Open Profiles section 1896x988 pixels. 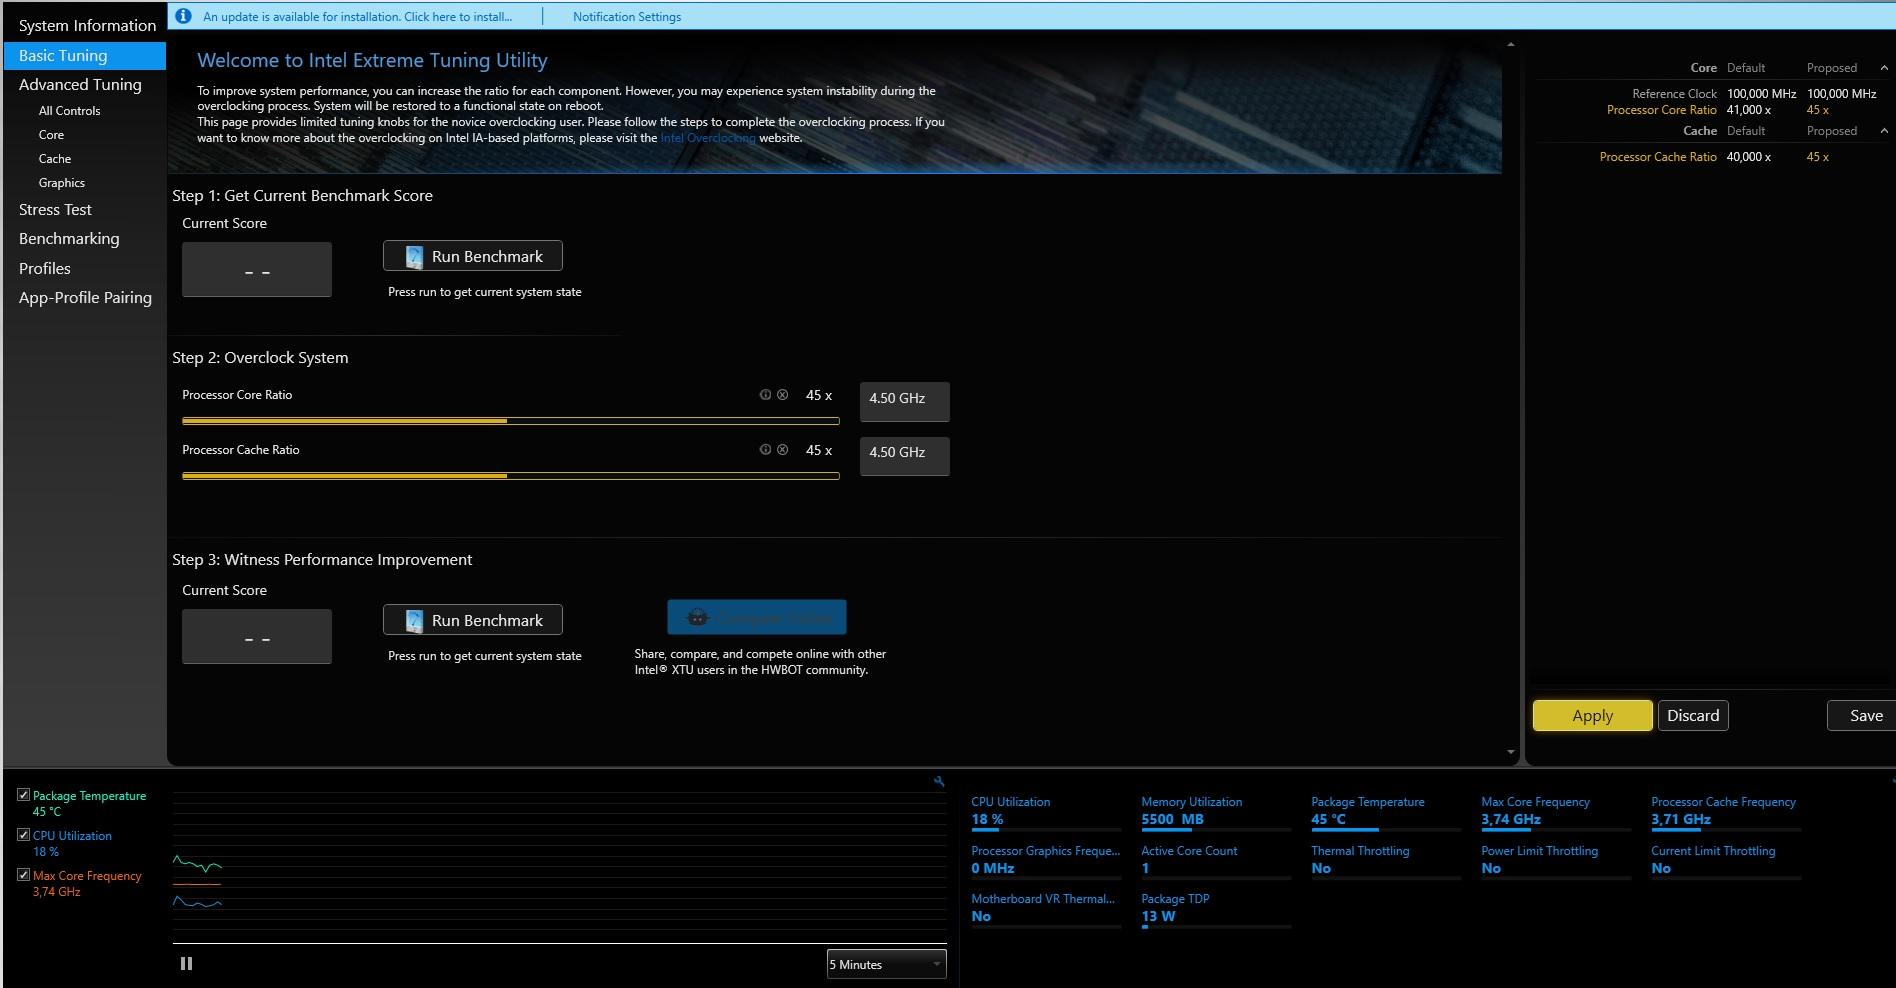point(45,269)
